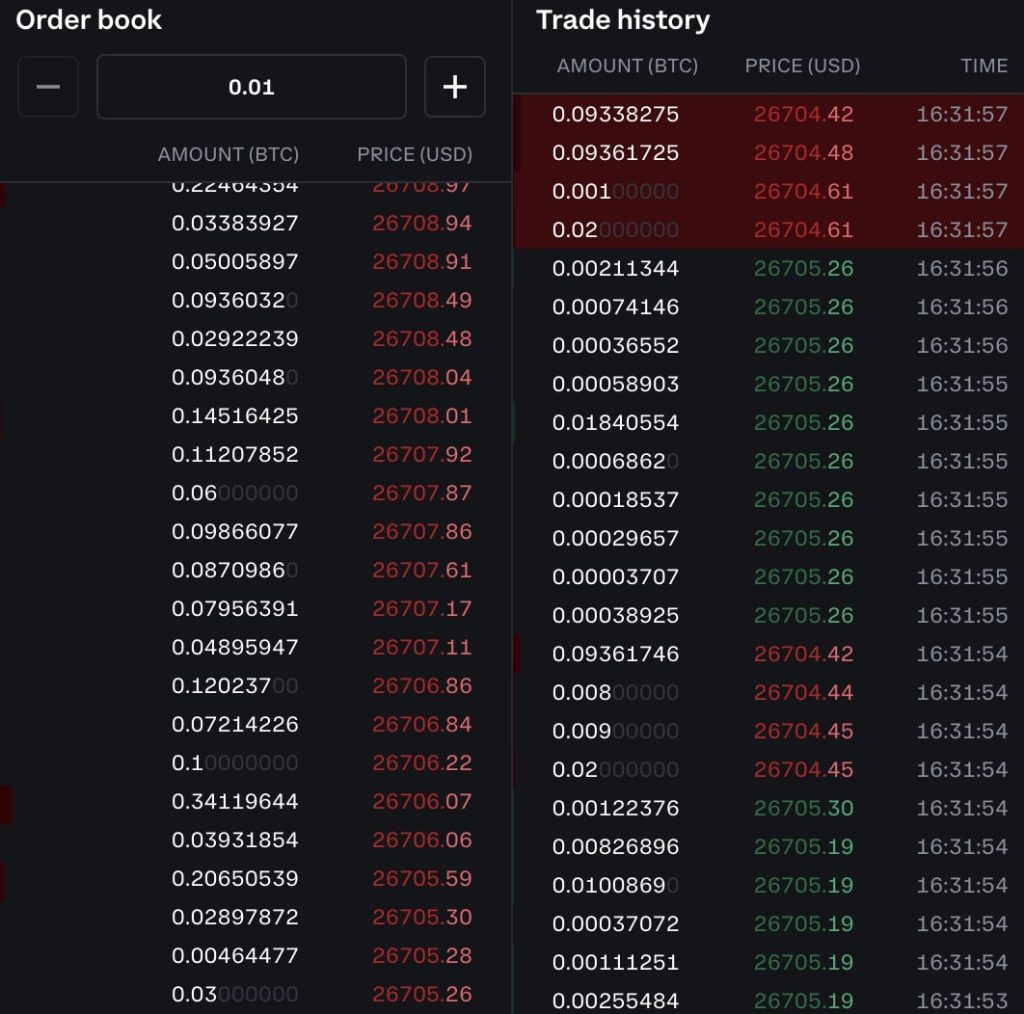
Task: Select the Trade history panel title
Action: pyautogui.click(x=623, y=20)
